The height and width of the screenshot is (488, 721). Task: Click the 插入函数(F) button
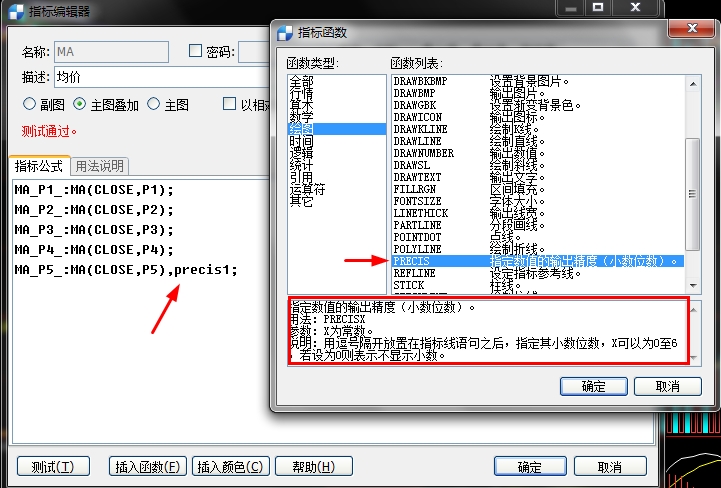(148, 467)
